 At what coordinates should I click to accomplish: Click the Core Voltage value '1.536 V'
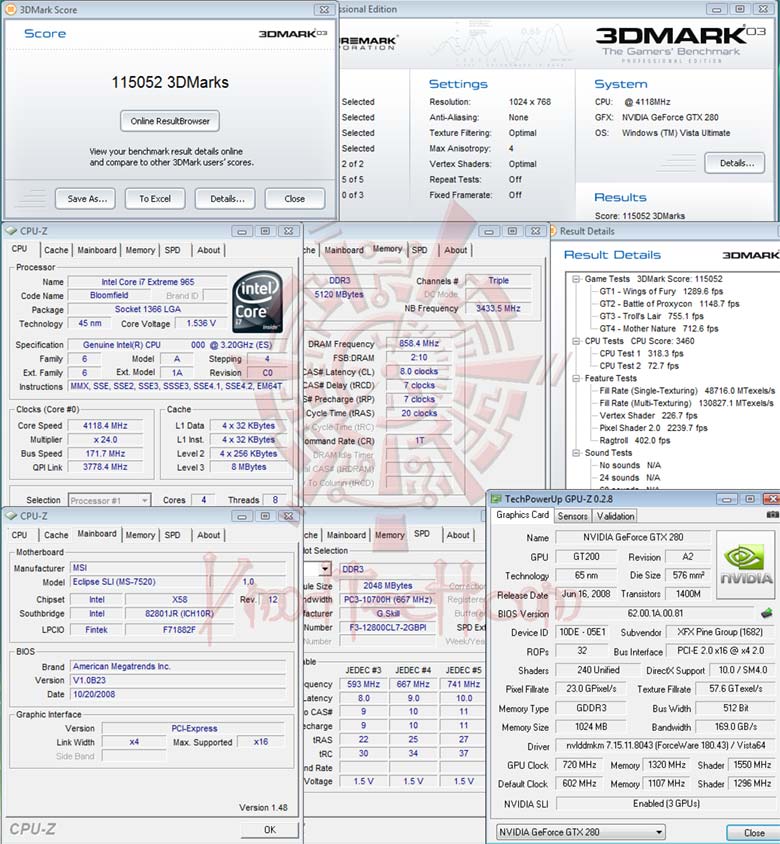pos(201,323)
